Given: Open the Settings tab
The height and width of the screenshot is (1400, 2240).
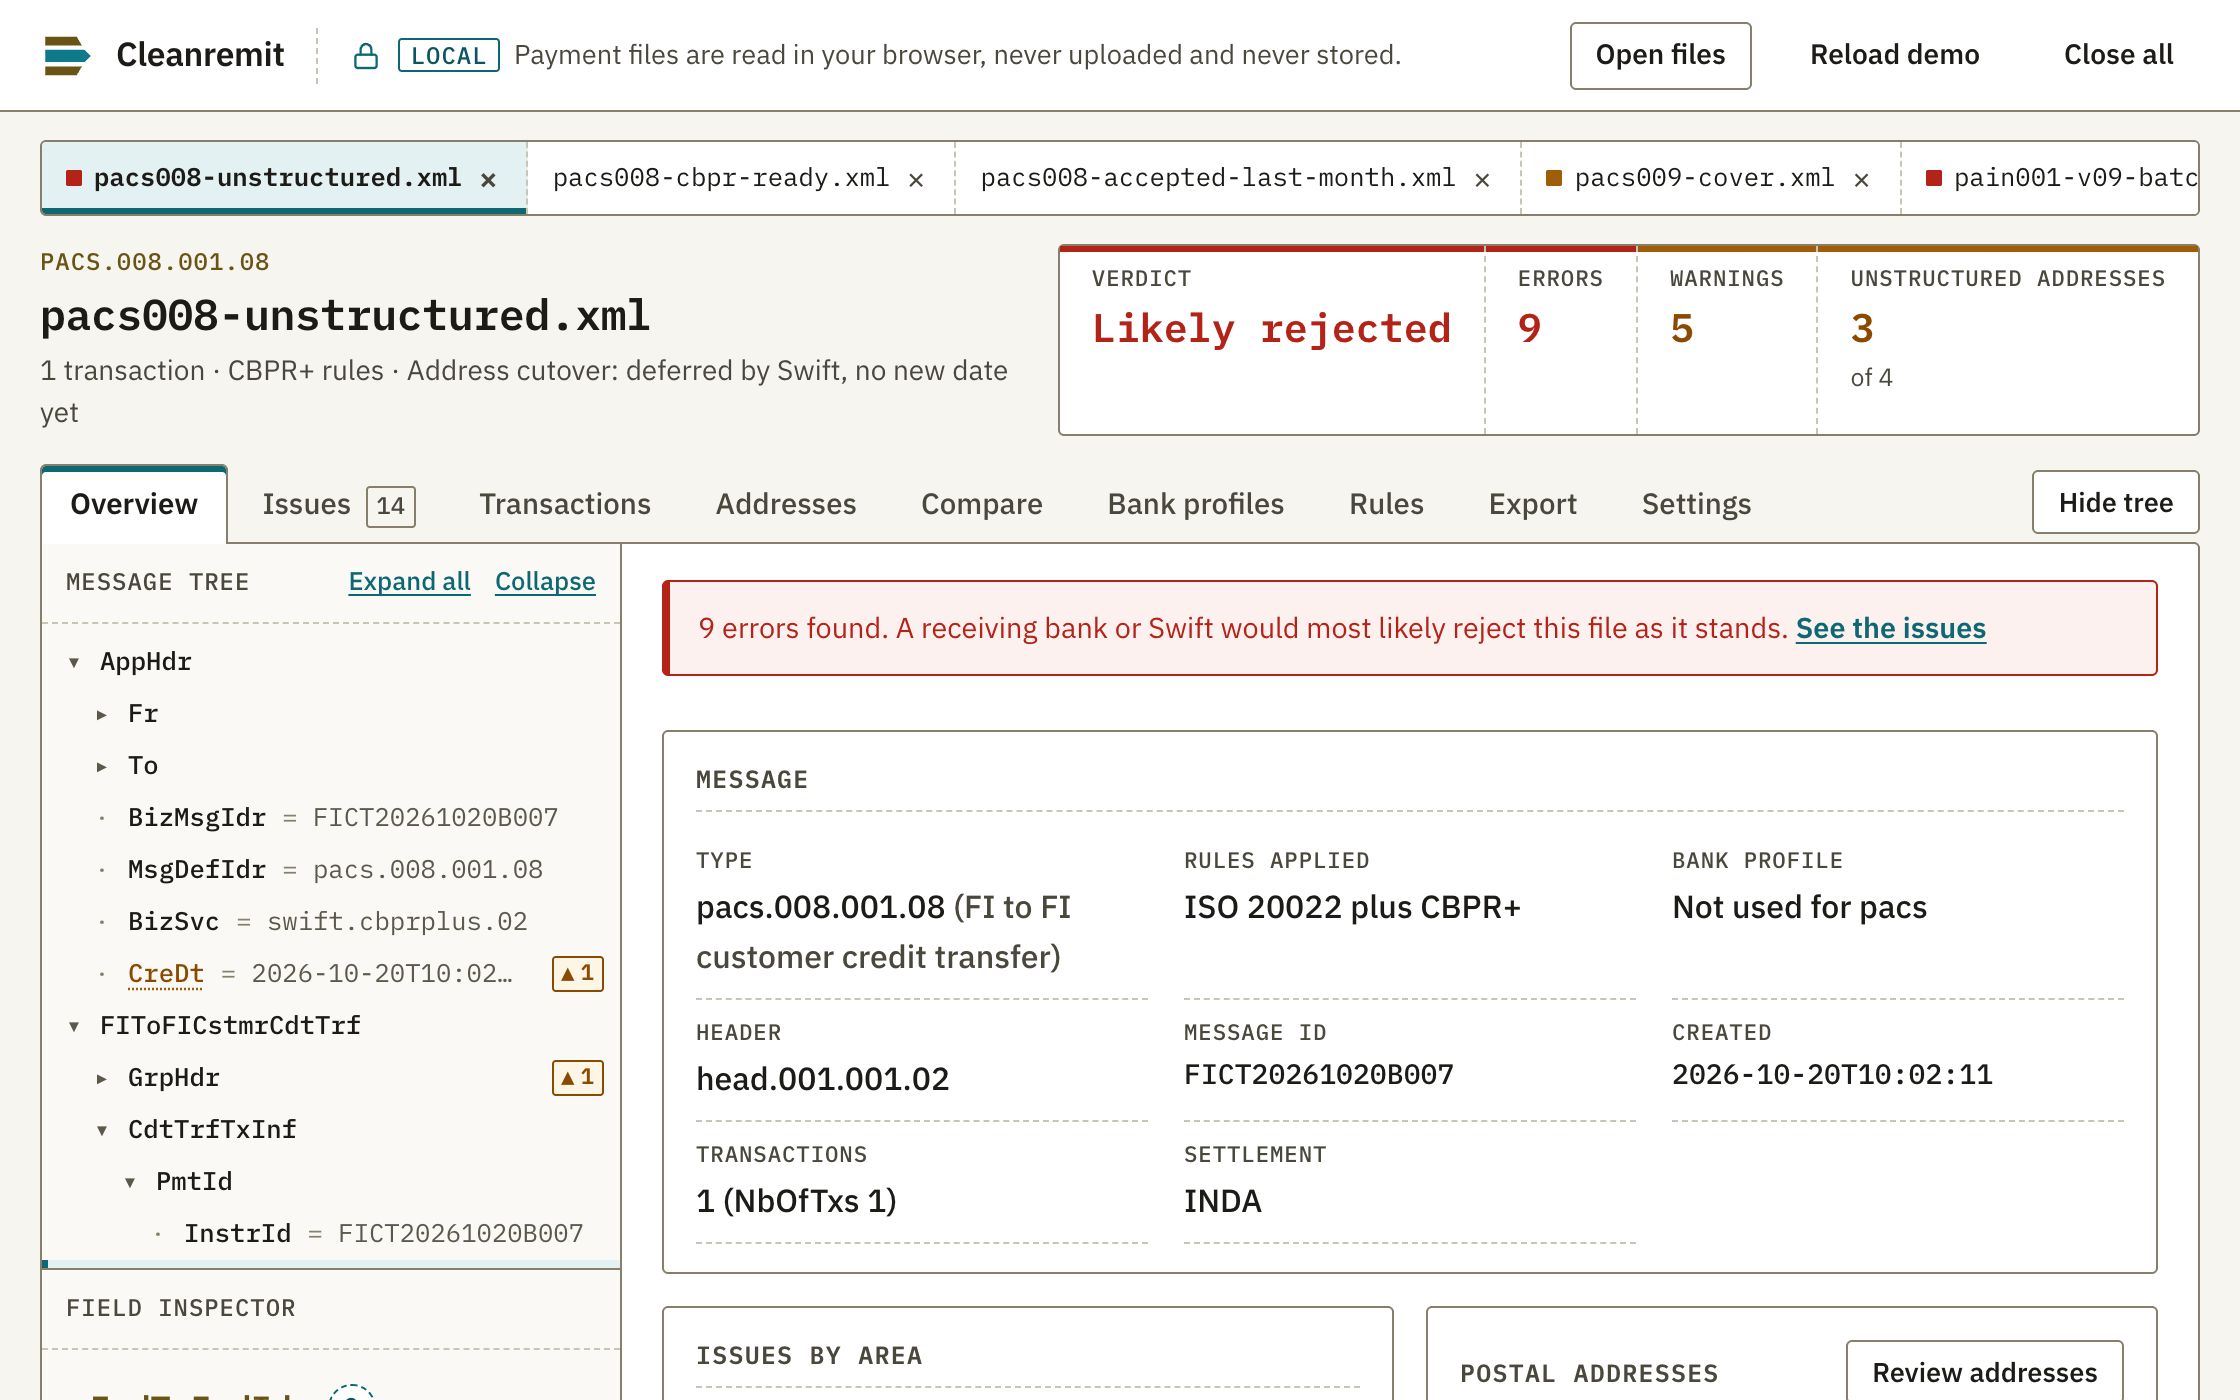Looking at the screenshot, I should (1697, 505).
